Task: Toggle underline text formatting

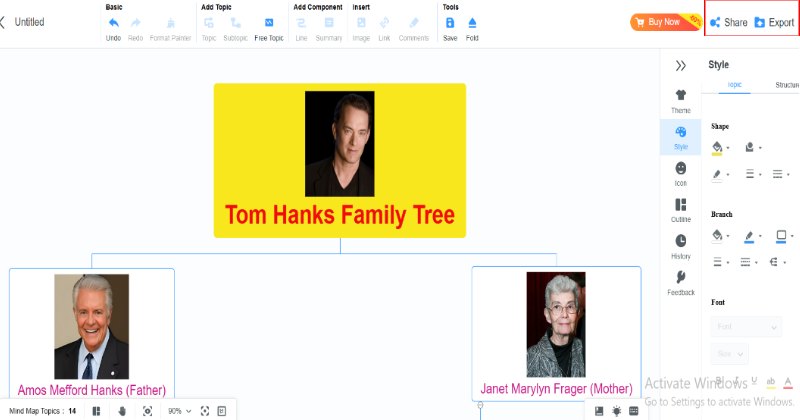Action: (x=754, y=381)
